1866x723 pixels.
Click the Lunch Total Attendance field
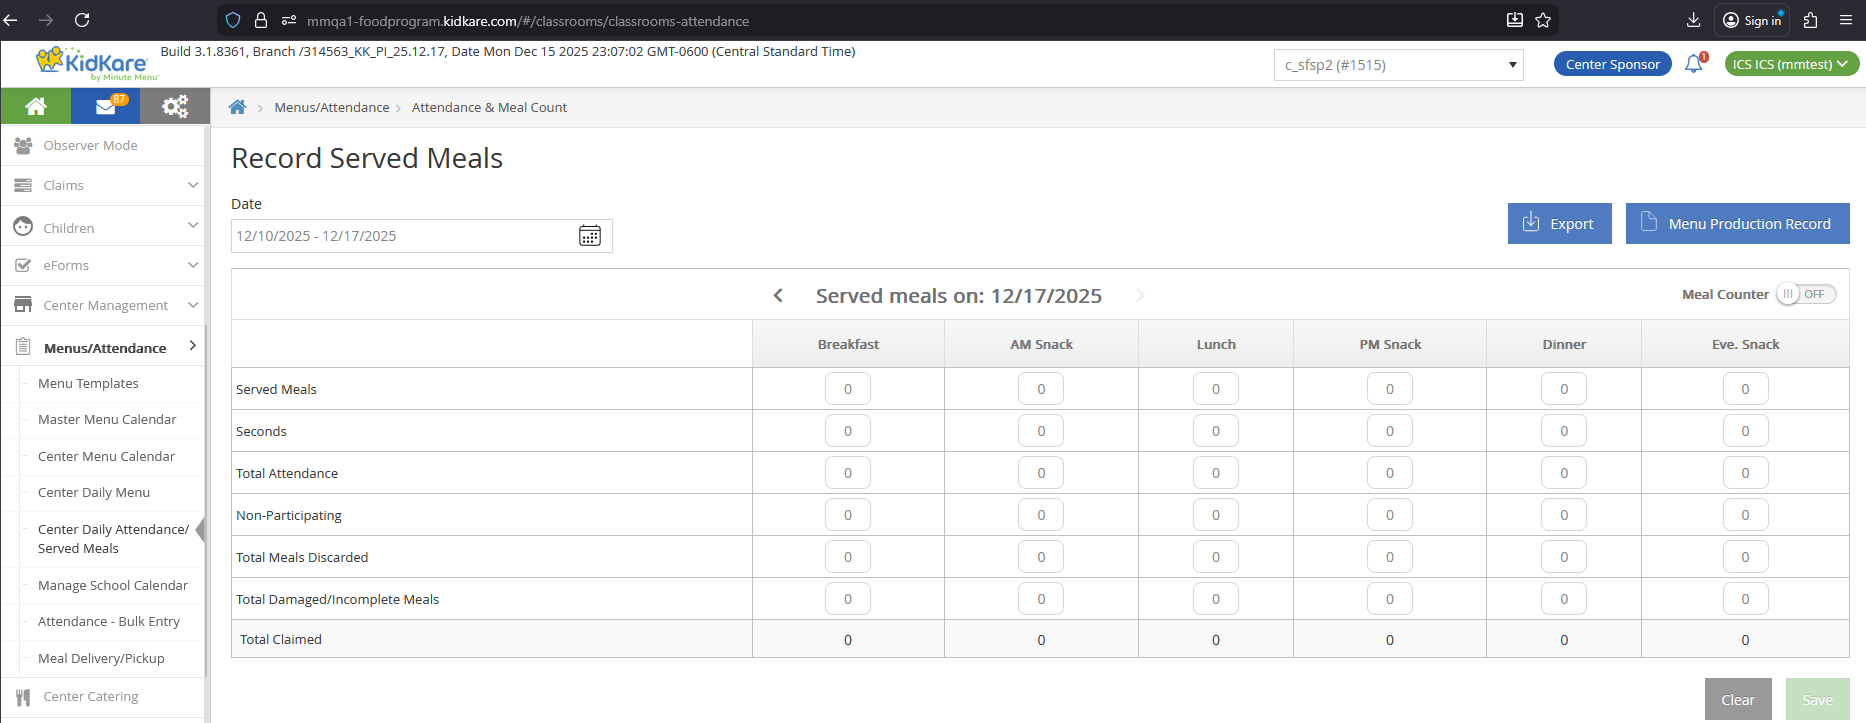point(1215,473)
